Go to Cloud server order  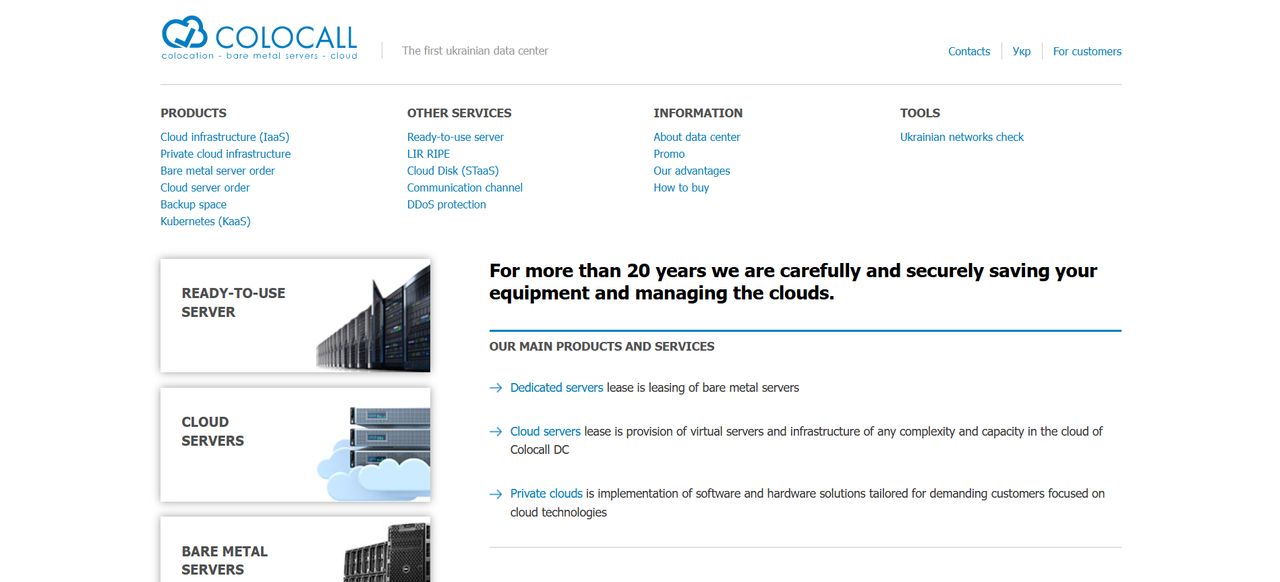pyautogui.click(x=205, y=188)
